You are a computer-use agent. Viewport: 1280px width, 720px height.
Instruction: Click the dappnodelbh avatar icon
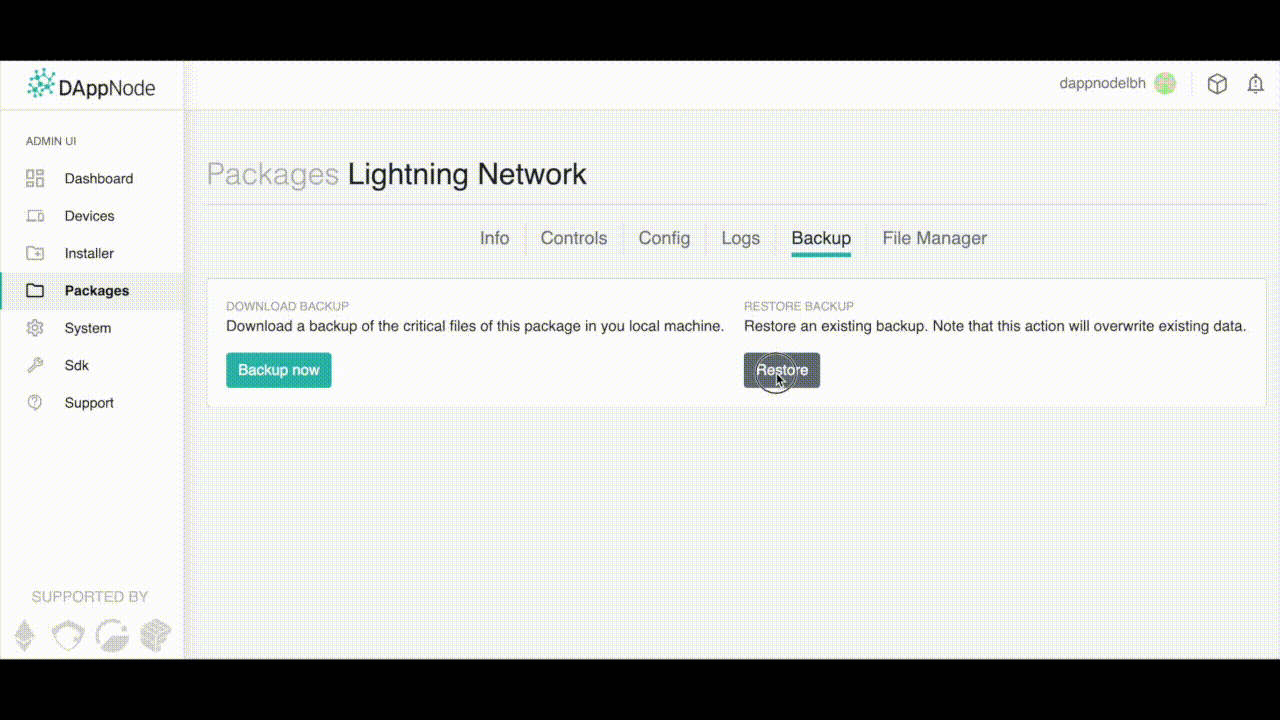click(x=1165, y=84)
